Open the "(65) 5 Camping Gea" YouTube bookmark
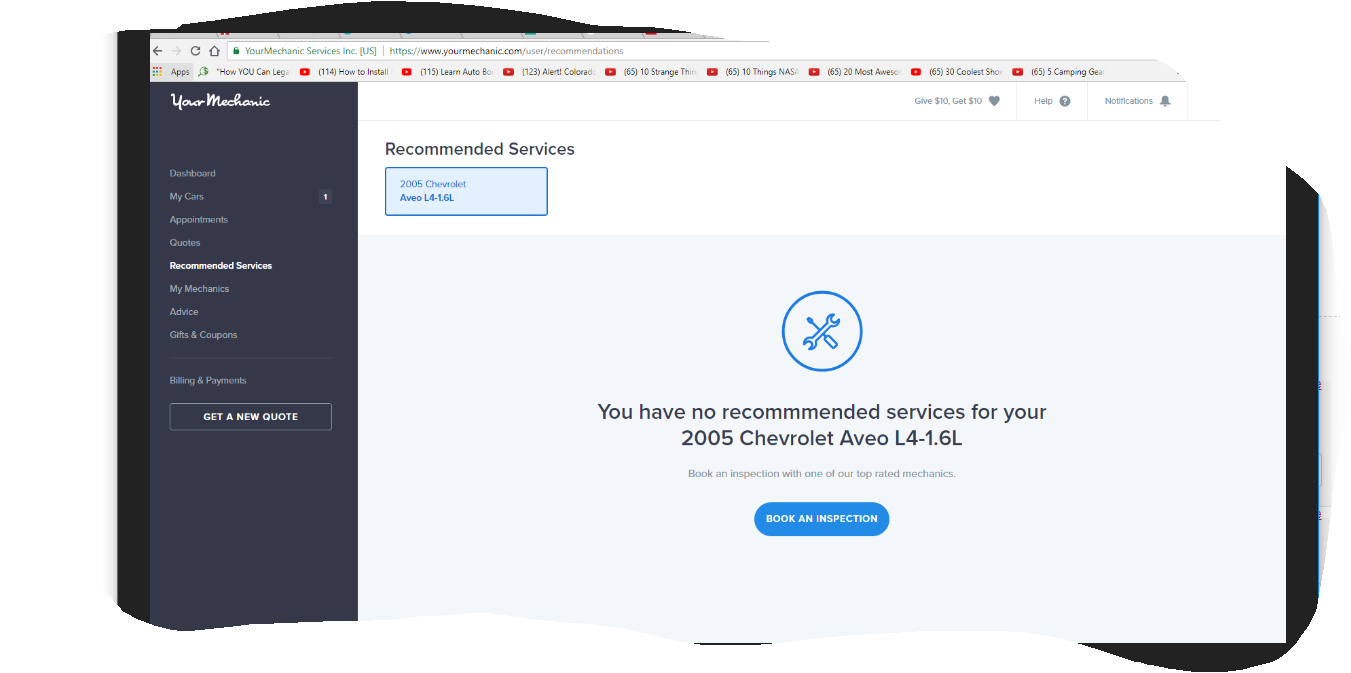The height and width of the screenshot is (673, 1351). click(1059, 72)
